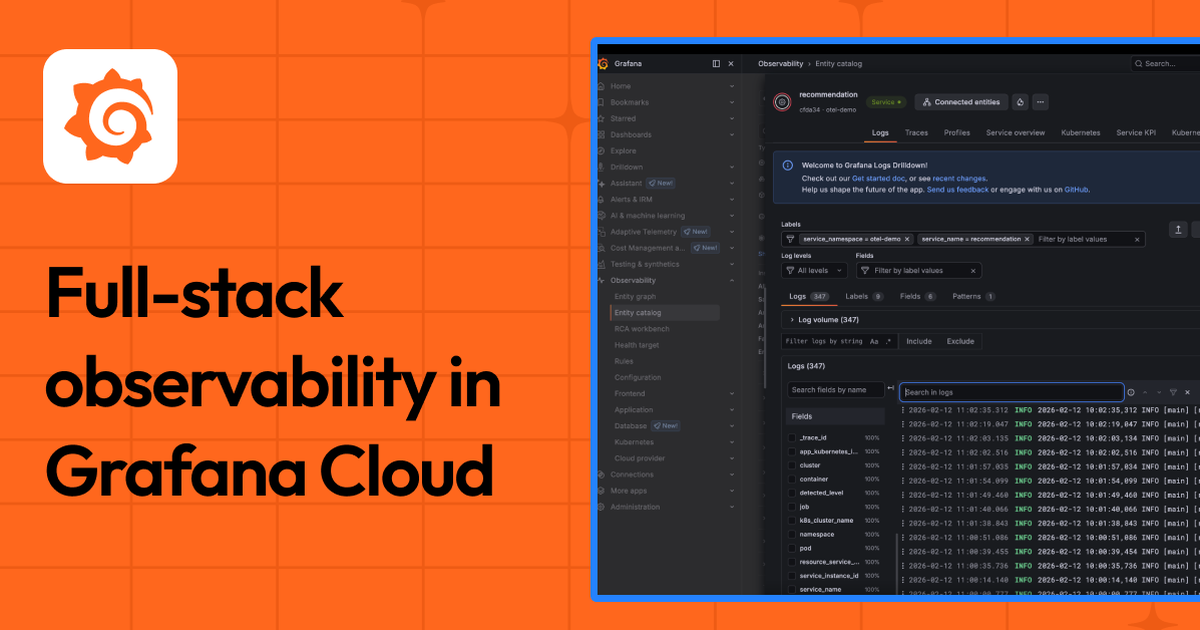This screenshot has height=630, width=1200.
Task: Select Entity catalog in the sidebar
Action: point(665,313)
